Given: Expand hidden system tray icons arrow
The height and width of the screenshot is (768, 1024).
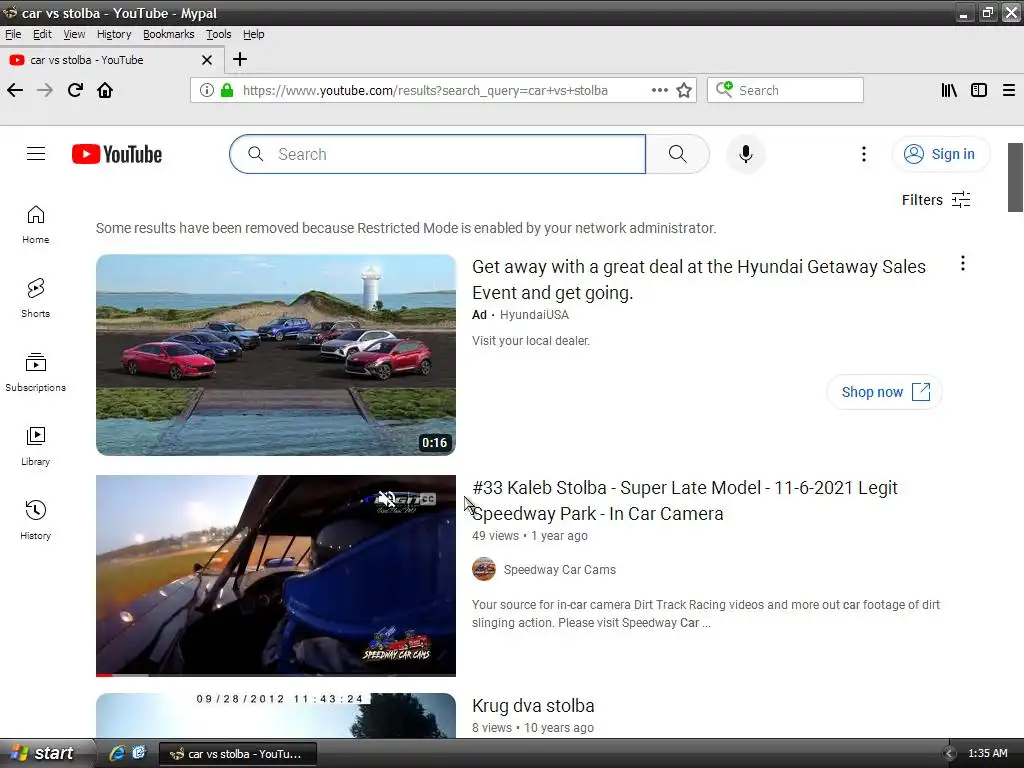Looking at the screenshot, I should pyautogui.click(x=949, y=754).
